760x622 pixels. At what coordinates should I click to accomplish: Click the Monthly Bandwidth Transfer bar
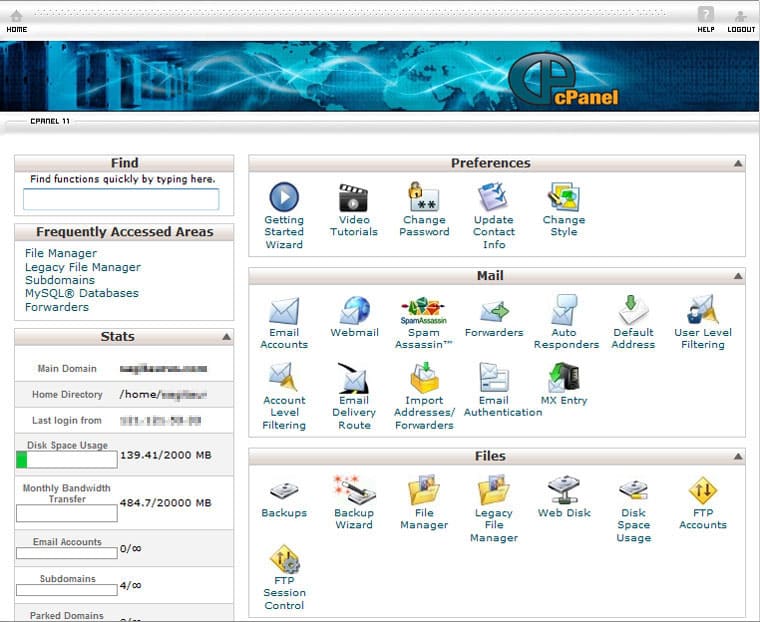tap(66, 513)
